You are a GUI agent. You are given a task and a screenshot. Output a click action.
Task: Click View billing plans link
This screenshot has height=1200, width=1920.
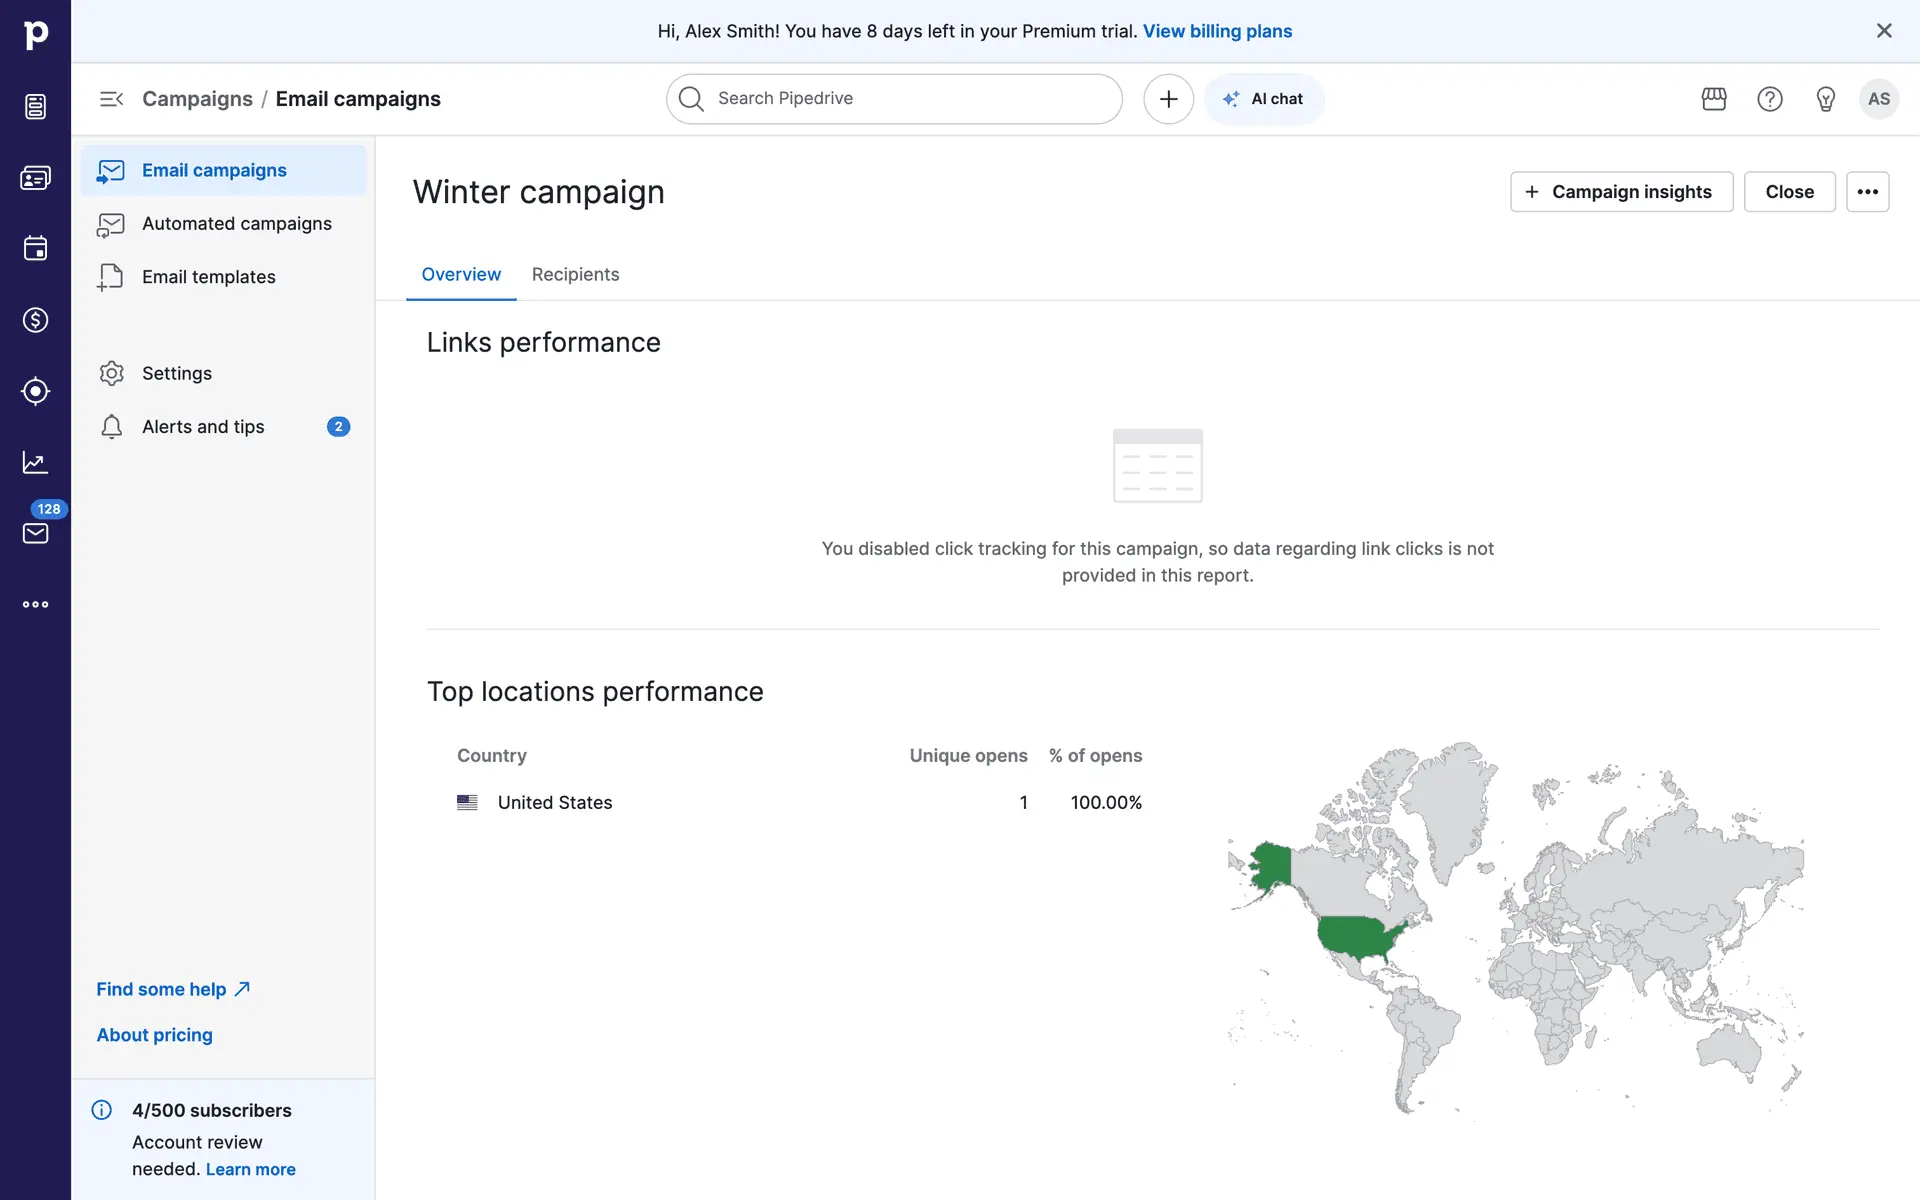[x=1217, y=31]
